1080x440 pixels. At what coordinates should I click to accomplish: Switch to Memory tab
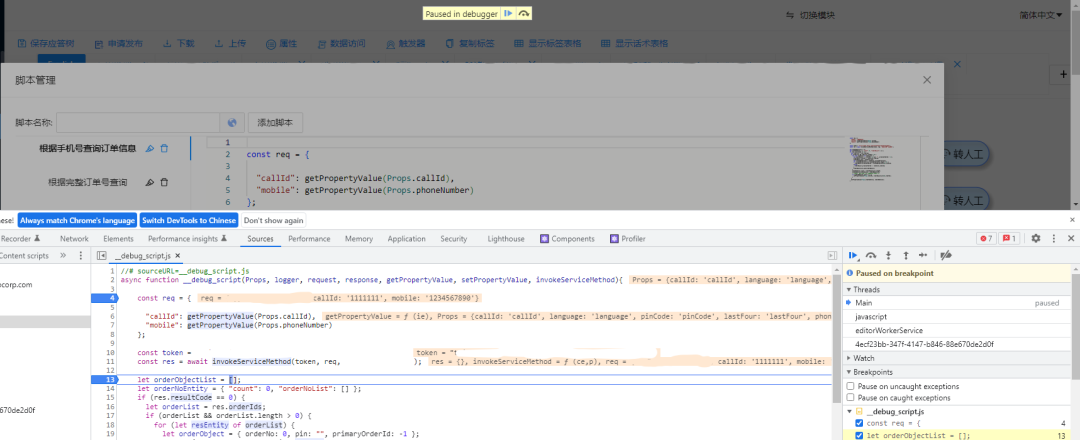click(359, 239)
